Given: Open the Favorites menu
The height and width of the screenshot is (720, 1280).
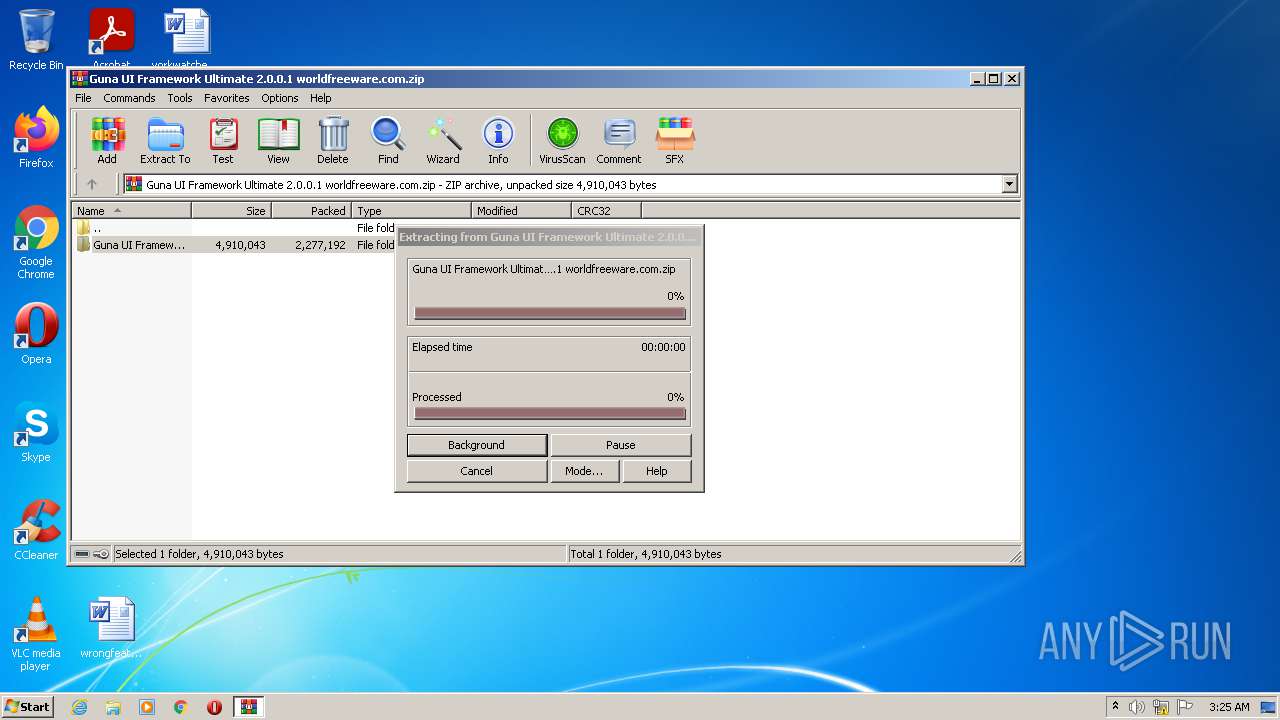Looking at the screenshot, I should [227, 98].
